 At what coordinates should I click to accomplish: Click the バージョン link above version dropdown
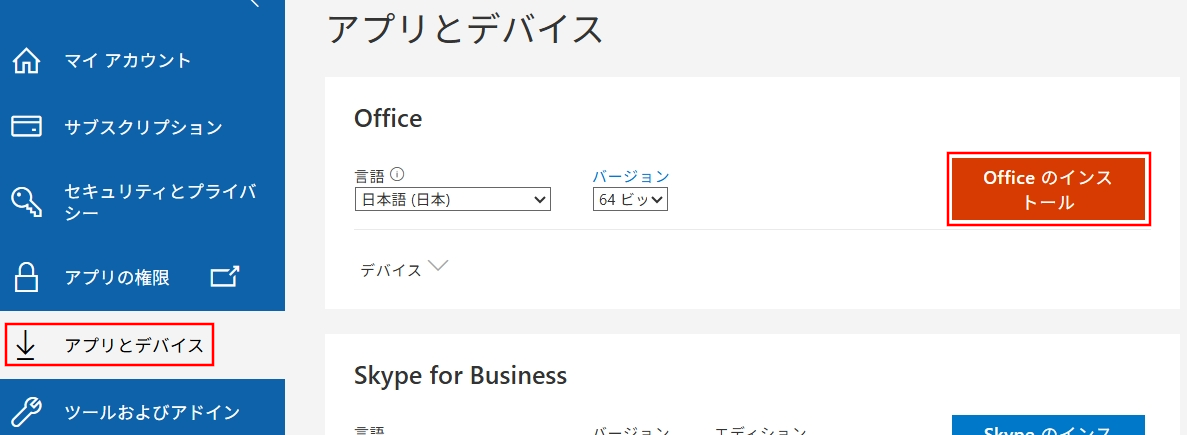click(x=630, y=176)
